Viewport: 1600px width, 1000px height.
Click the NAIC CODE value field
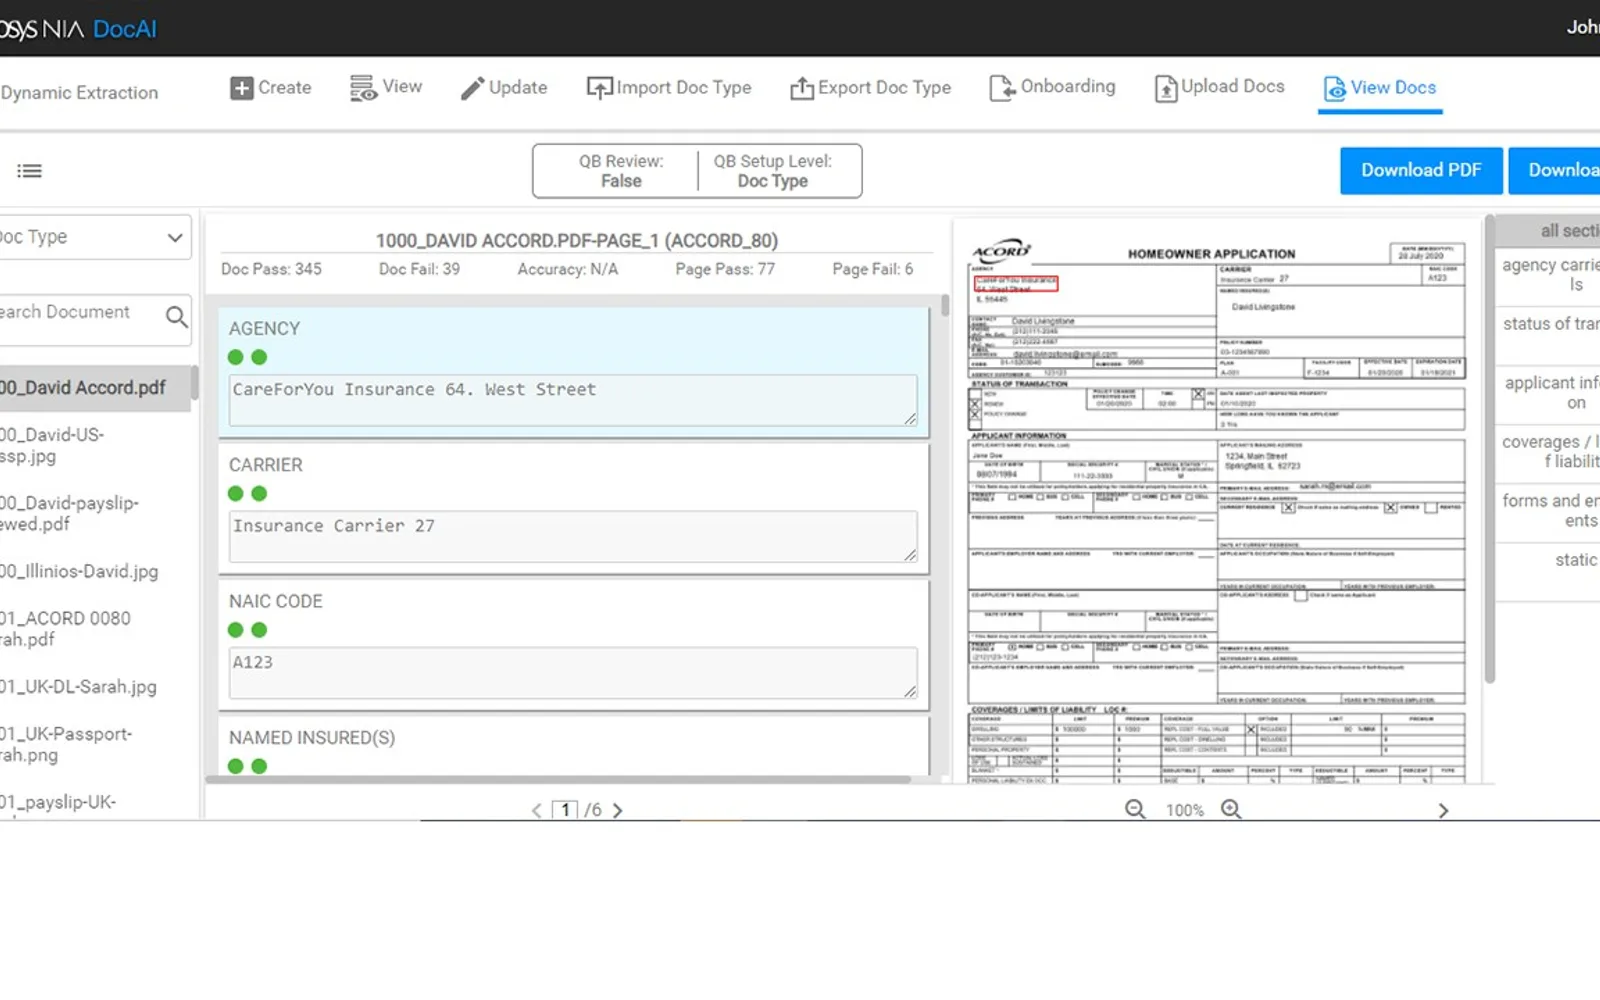573,672
